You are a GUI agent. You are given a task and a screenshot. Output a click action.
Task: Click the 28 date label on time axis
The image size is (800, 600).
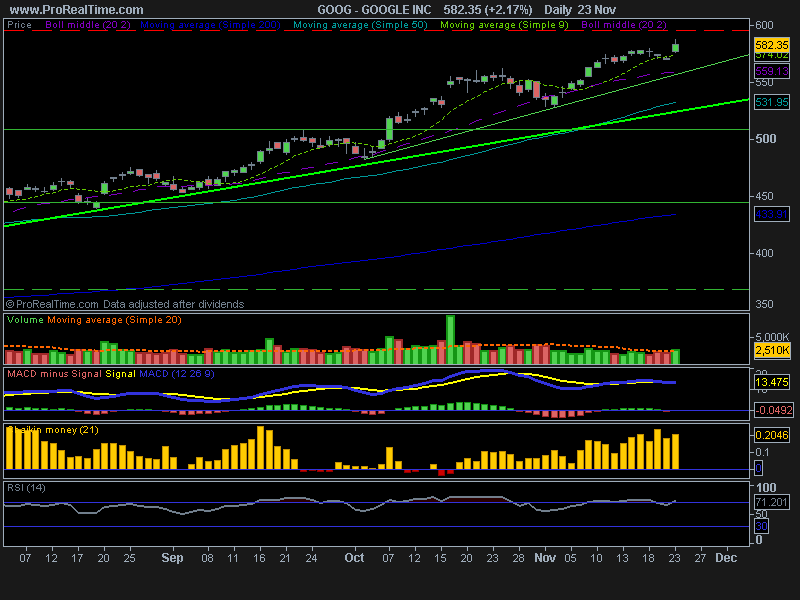518,558
